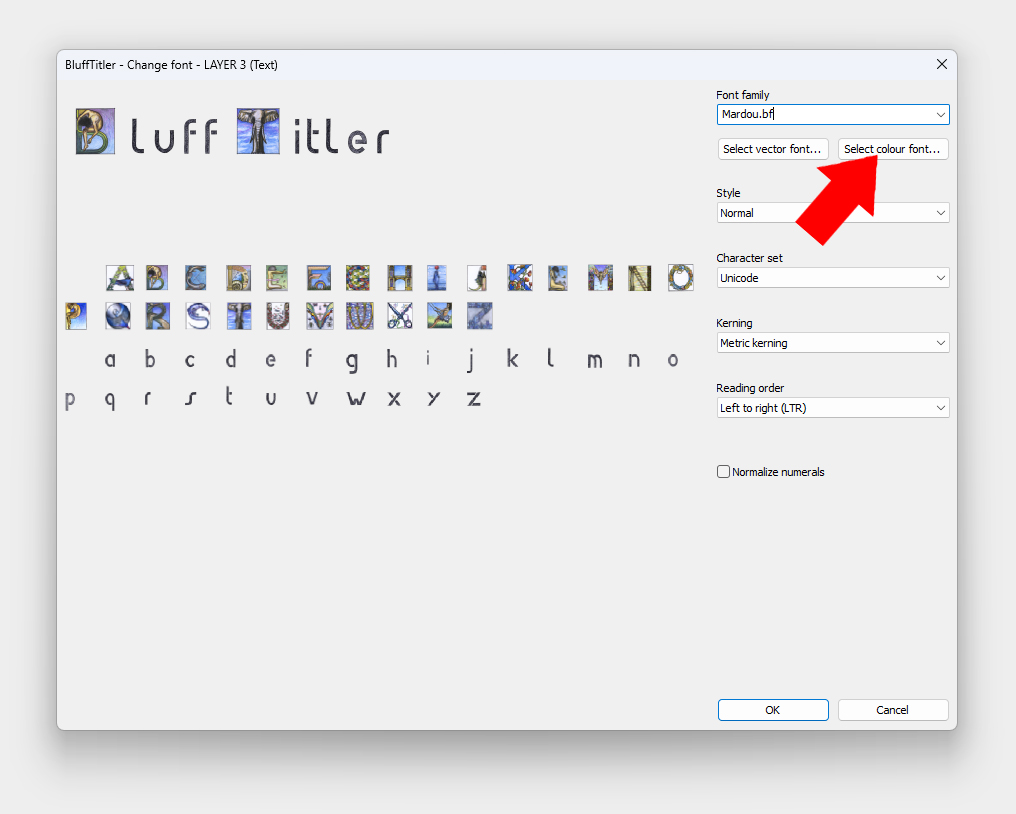Click the lowercase k glyph sample
Viewport: 1016px width, 814px height.
pos(512,358)
